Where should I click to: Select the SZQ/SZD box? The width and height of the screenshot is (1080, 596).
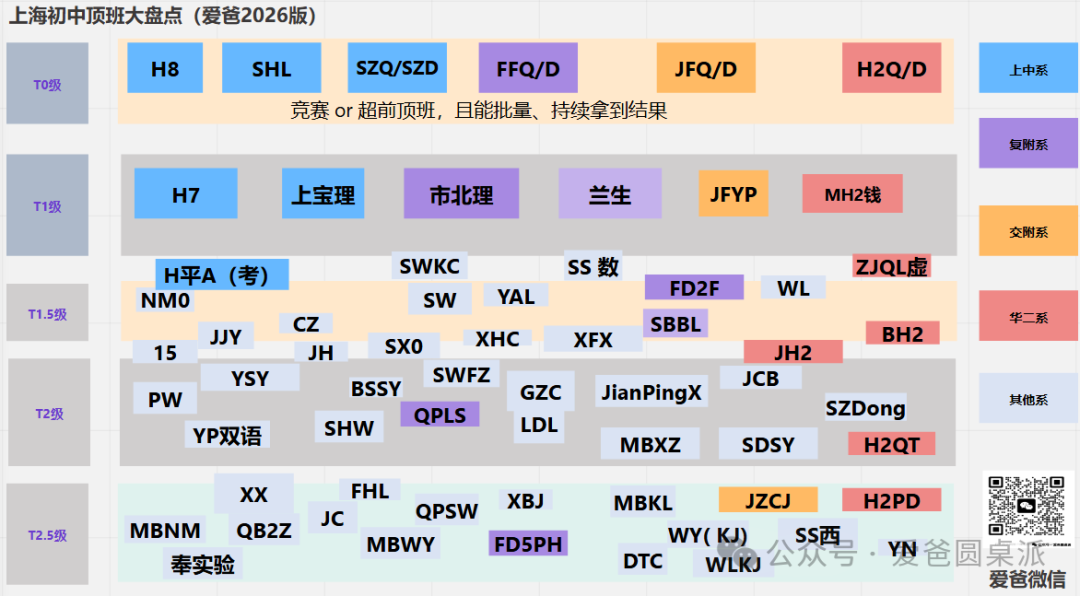397,68
